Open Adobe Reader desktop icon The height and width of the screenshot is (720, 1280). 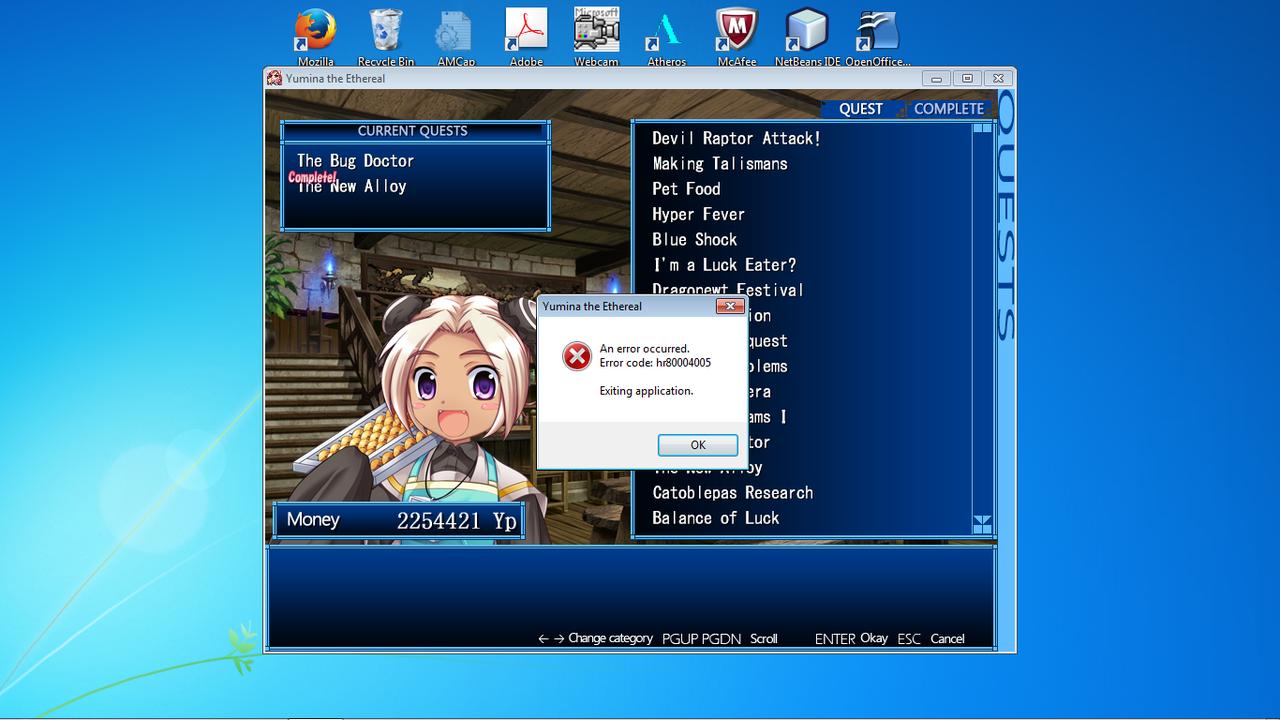pos(526,31)
